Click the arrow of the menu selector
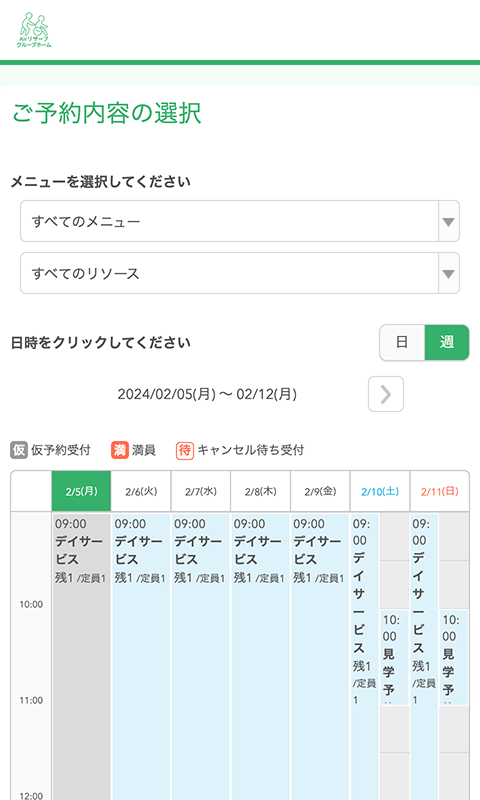Viewport: 480px width, 800px height. coord(449,221)
